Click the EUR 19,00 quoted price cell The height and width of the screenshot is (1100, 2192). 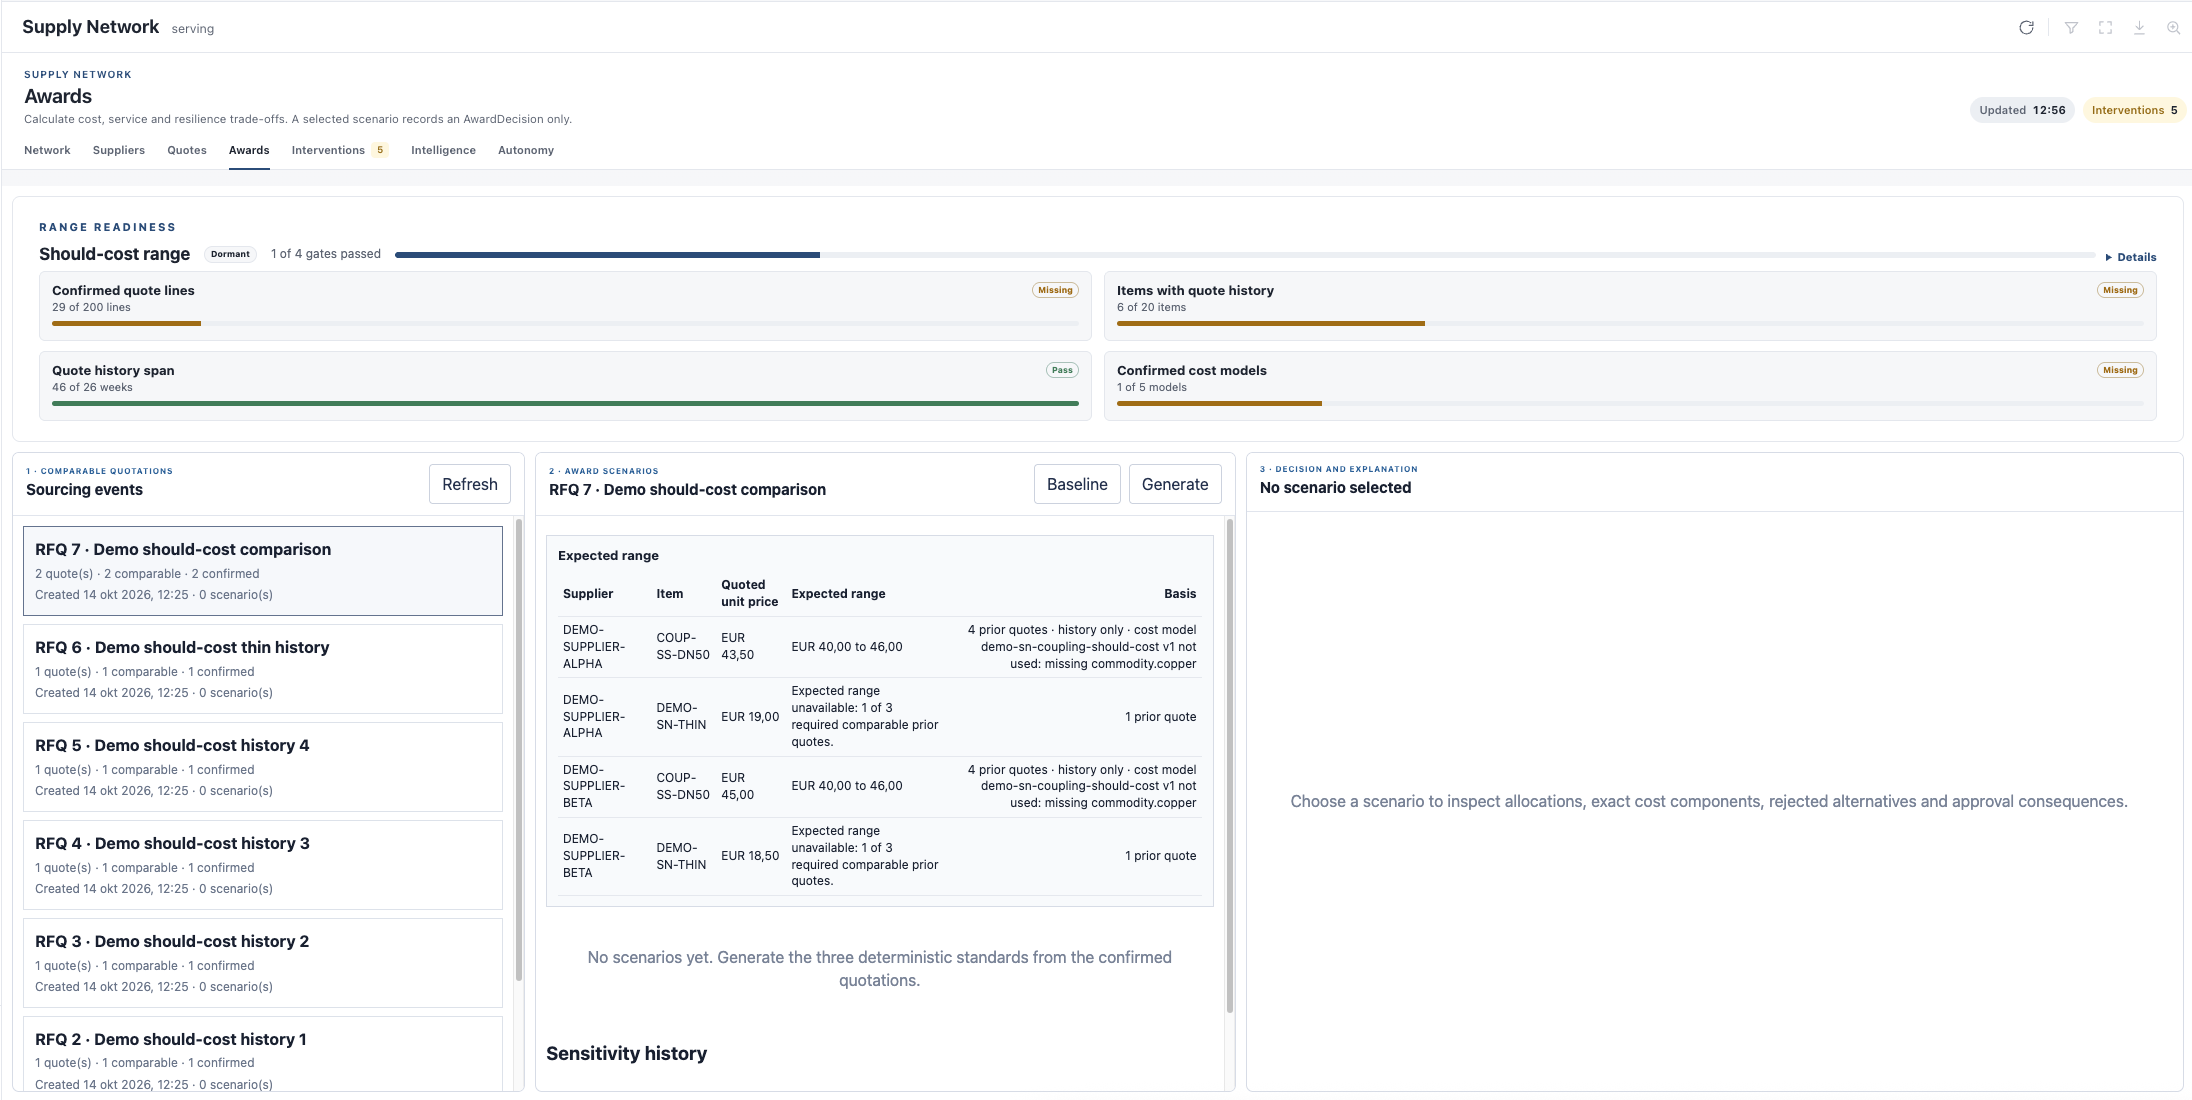pos(750,717)
